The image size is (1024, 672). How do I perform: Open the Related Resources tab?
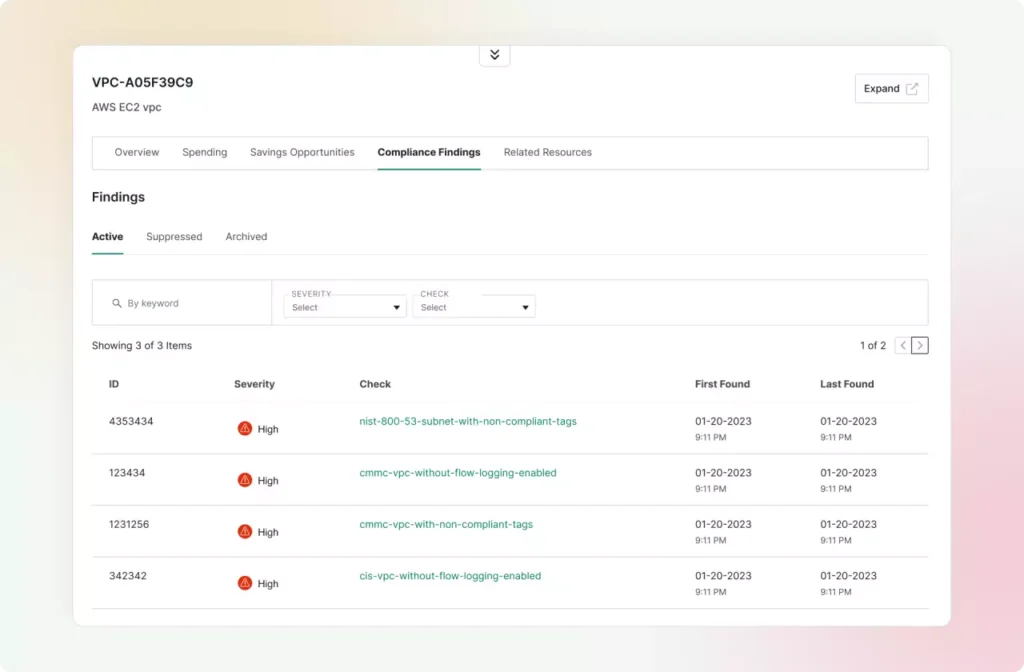(x=547, y=152)
